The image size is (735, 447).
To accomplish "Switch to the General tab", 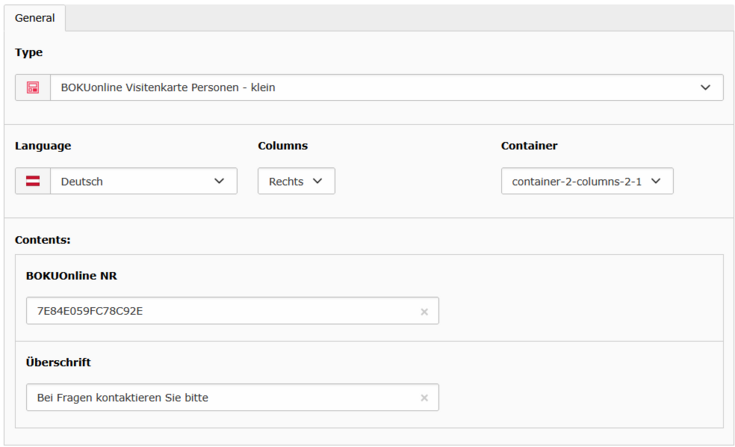I will coord(35,18).
